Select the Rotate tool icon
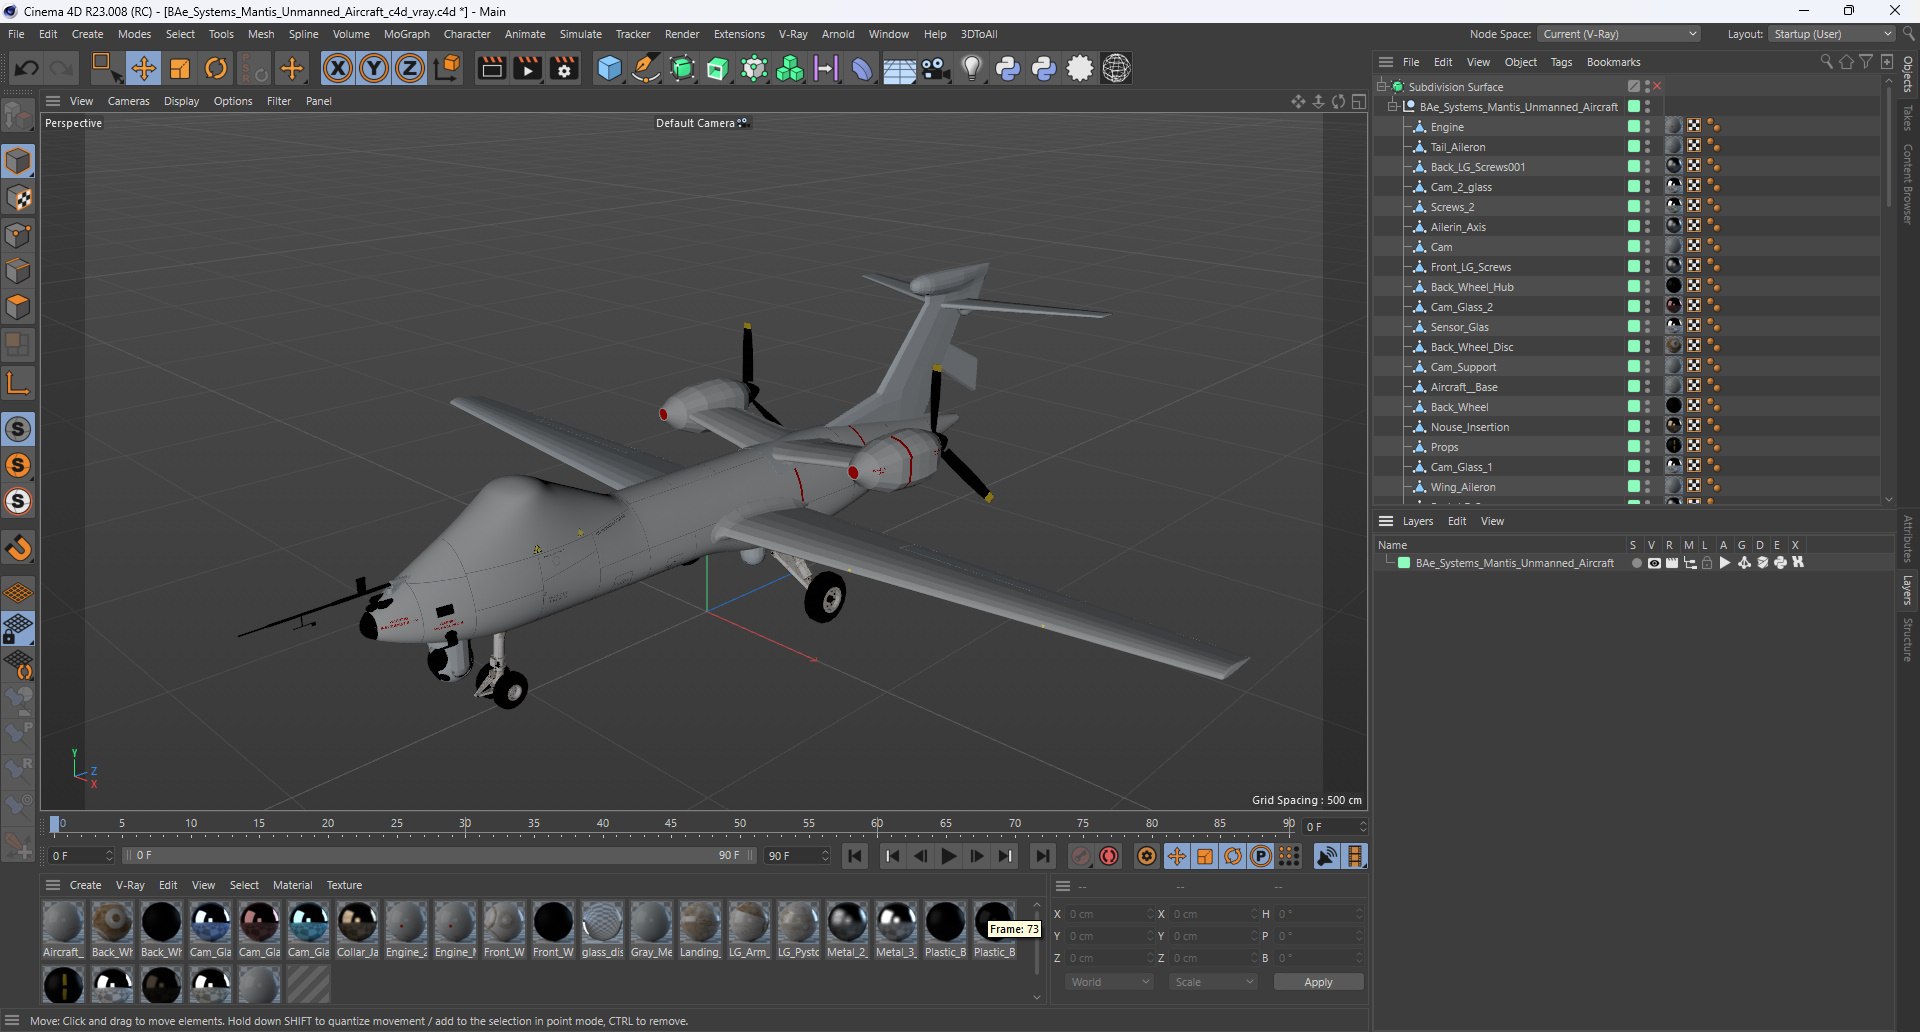The image size is (1920, 1032). tap(216, 68)
